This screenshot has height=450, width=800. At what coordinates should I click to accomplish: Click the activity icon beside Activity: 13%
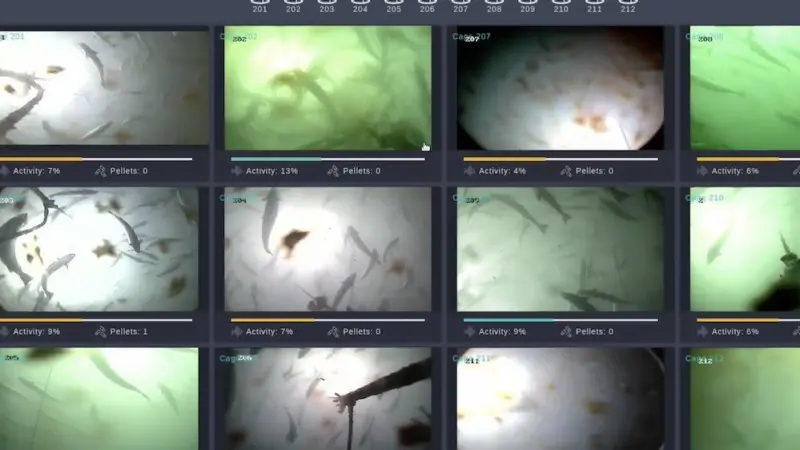click(236, 171)
